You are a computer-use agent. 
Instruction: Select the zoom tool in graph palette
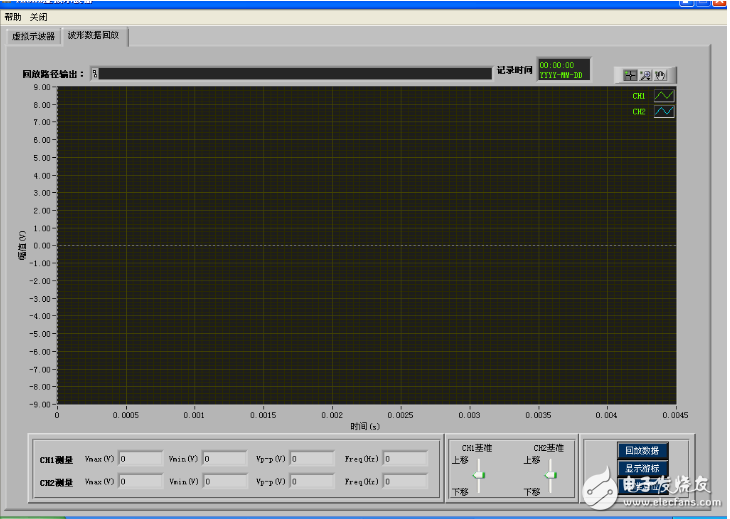click(x=646, y=75)
